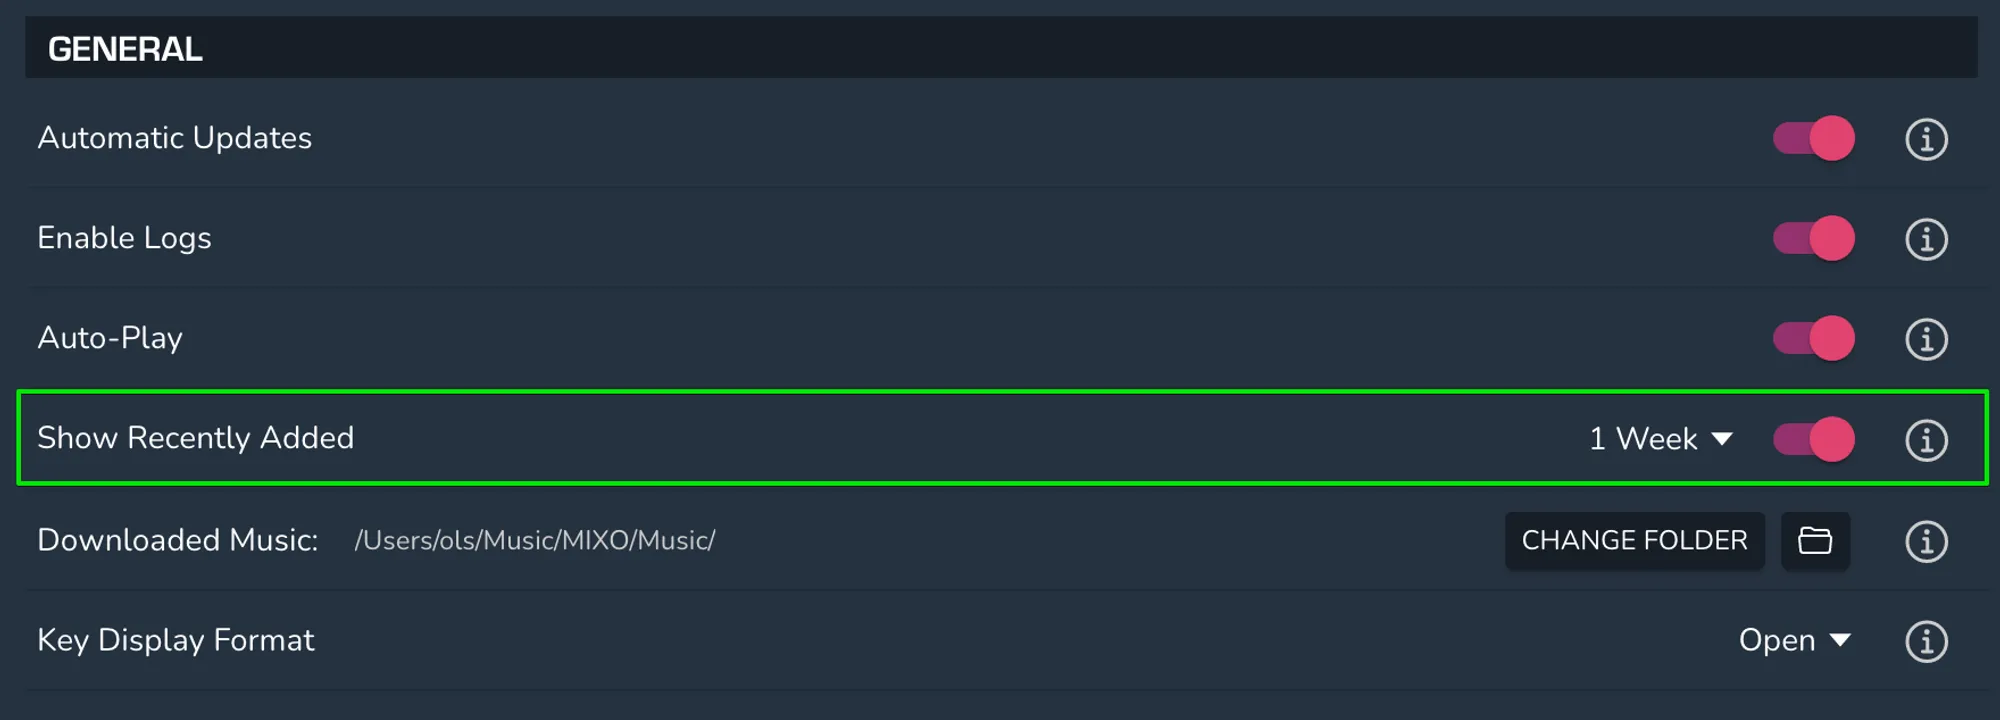Expand the Key Display Format dropdown
Image resolution: width=2000 pixels, height=720 pixels.
(x=1797, y=640)
